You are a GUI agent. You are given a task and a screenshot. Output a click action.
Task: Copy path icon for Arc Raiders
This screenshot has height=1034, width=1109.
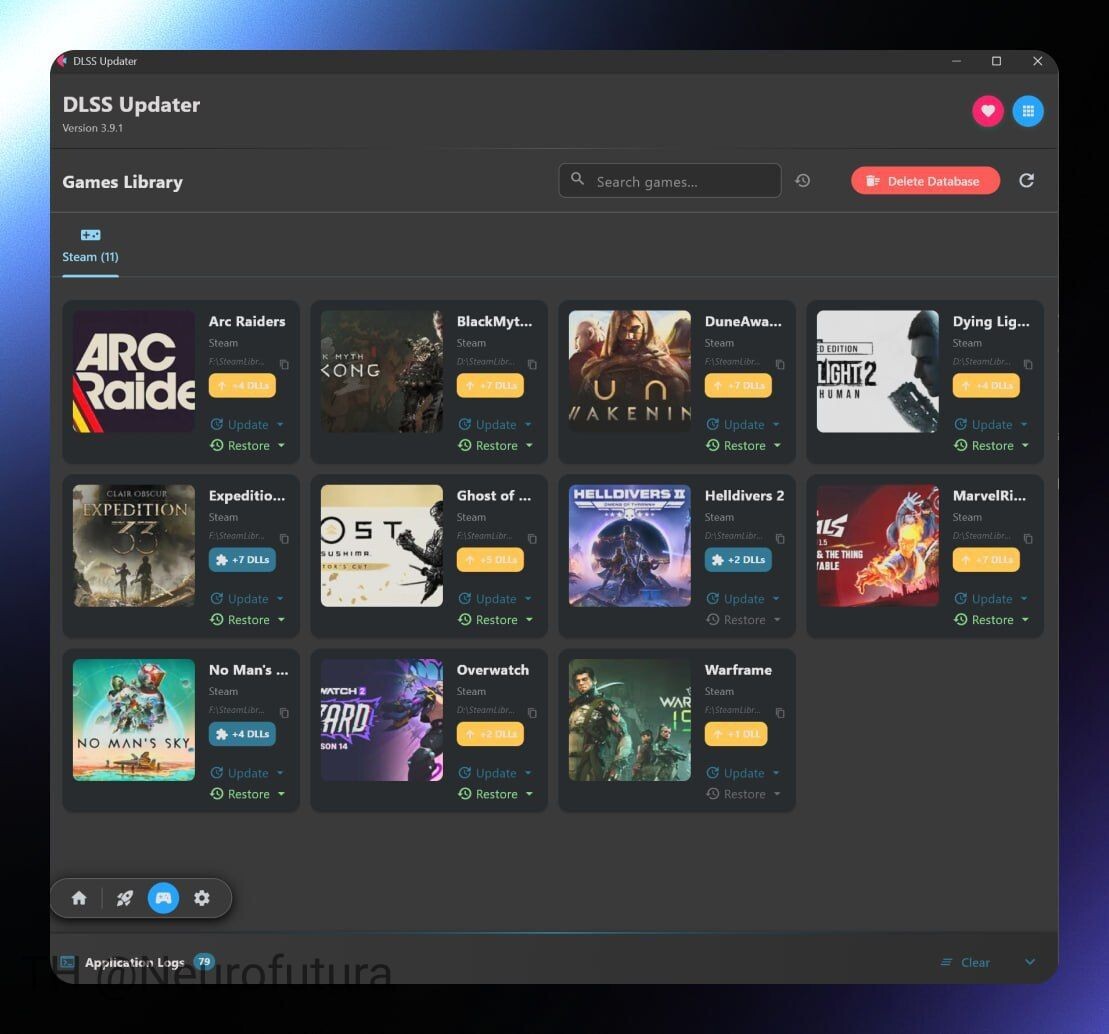[x=284, y=364]
